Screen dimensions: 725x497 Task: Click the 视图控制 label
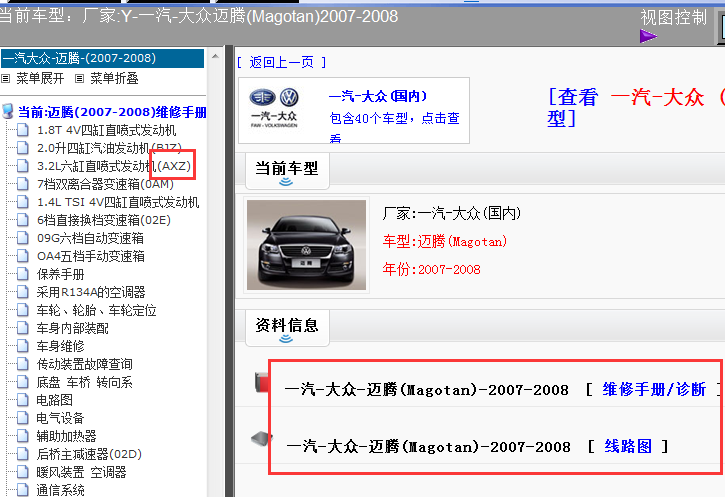tap(674, 18)
